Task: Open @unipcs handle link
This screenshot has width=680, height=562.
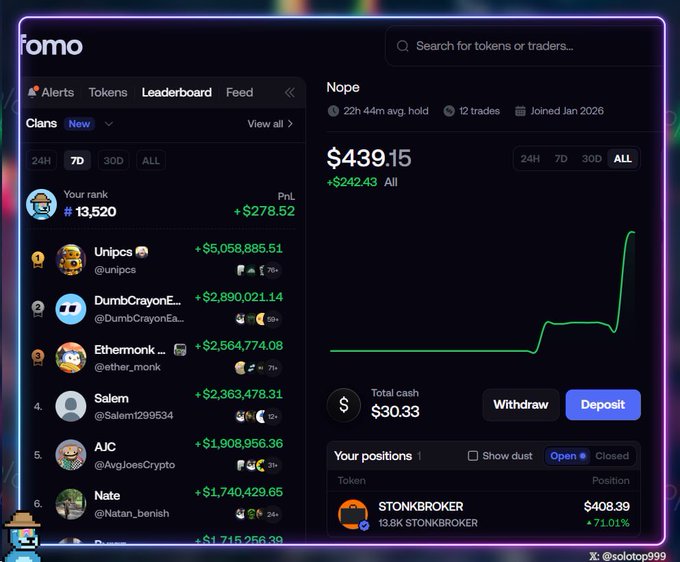Action: pos(115,270)
